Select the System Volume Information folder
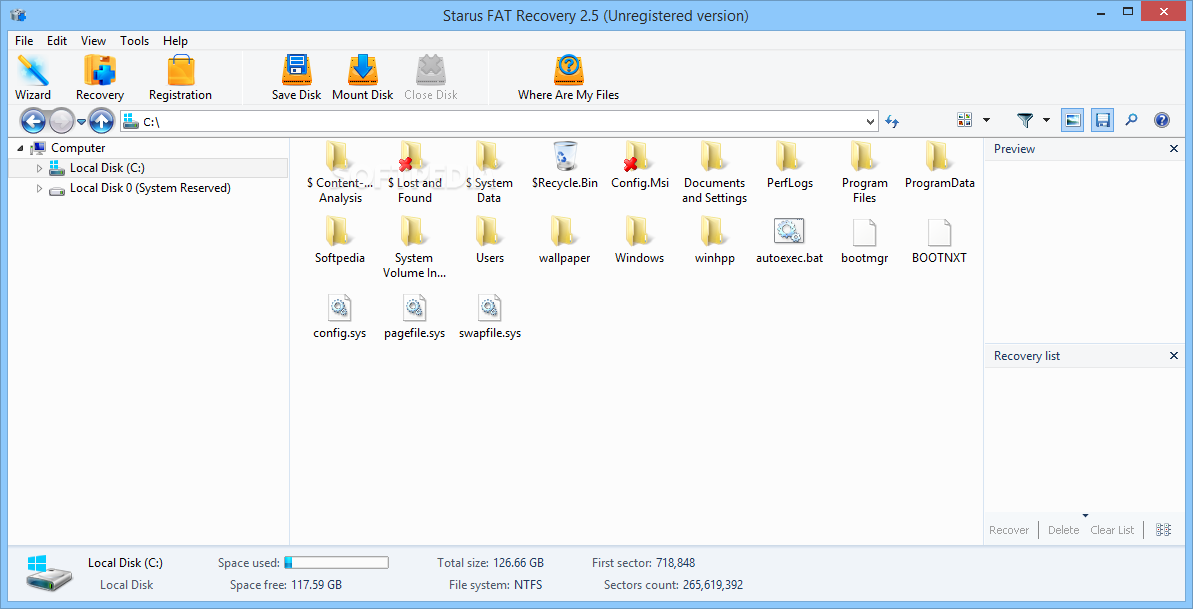 click(x=415, y=248)
